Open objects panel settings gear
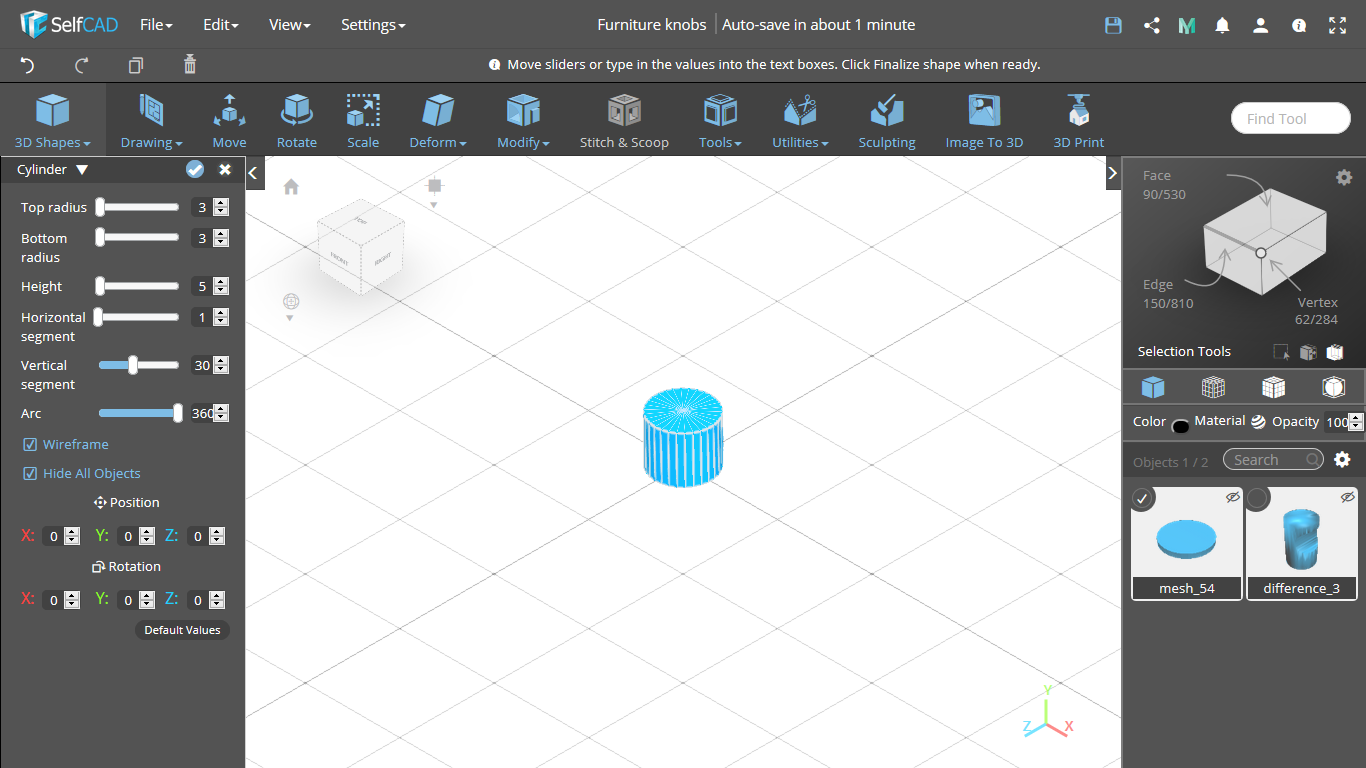1366x768 pixels. tap(1343, 460)
